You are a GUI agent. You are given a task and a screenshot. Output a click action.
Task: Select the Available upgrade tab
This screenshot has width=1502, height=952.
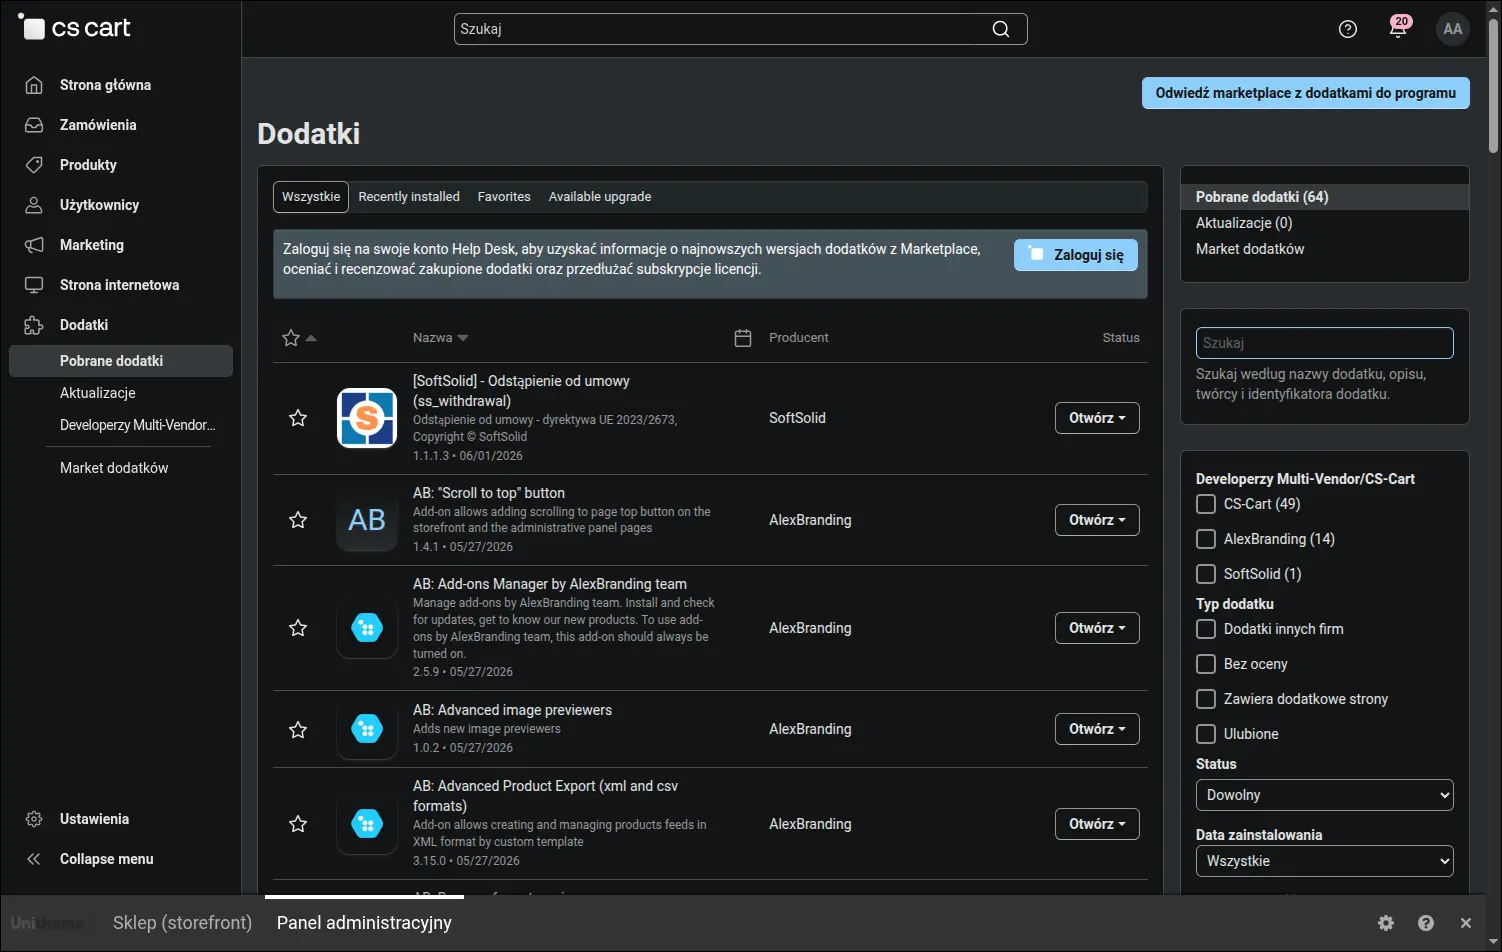600,197
